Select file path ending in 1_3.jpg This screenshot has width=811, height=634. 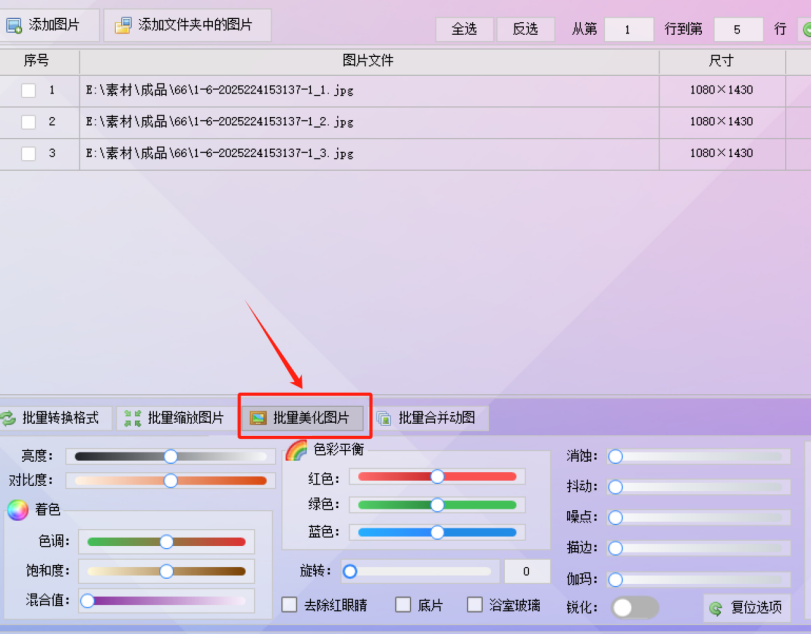pos(219,154)
